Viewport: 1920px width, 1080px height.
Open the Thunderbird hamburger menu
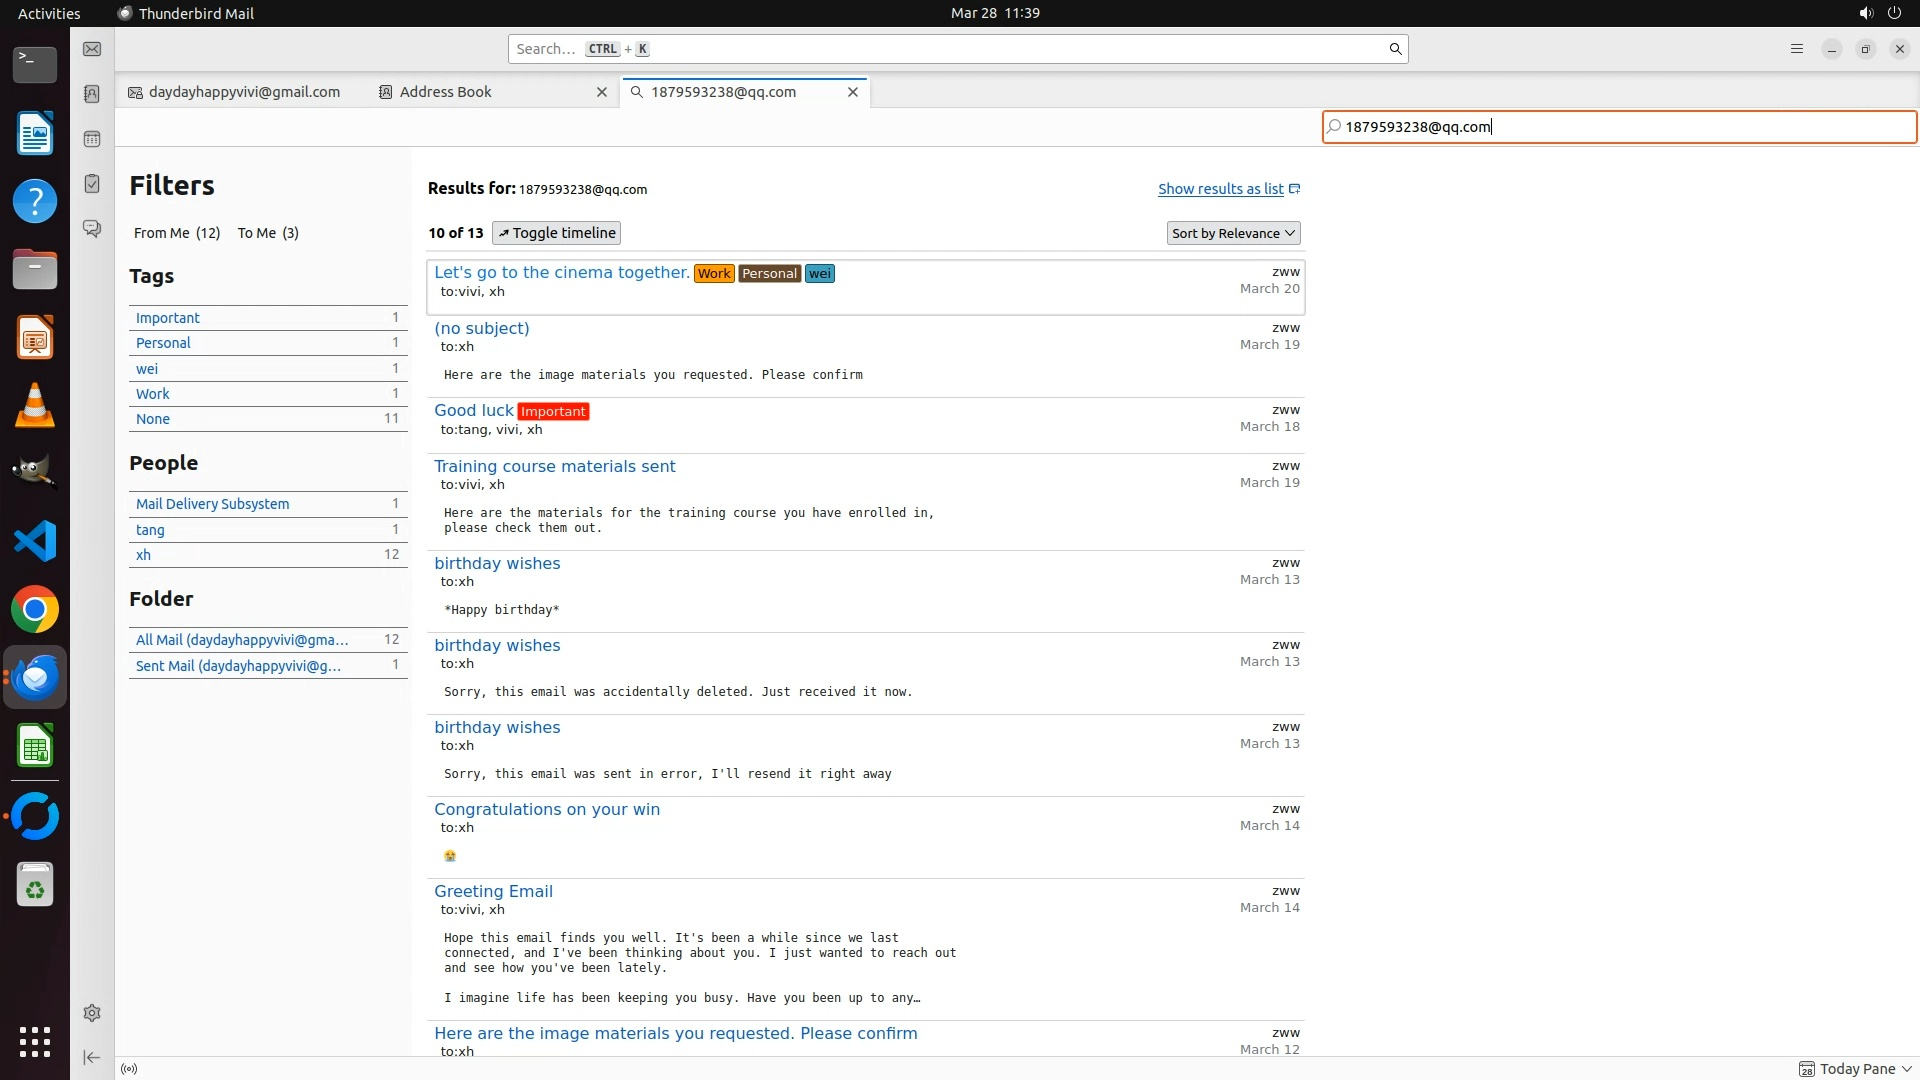tap(1796, 49)
